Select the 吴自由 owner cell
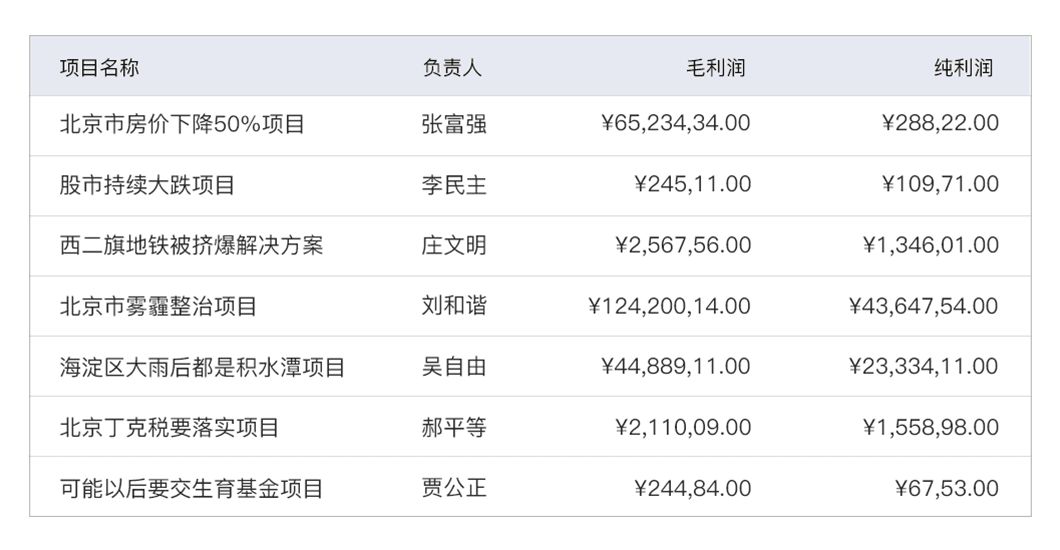This screenshot has height=550, width=1060. [454, 367]
